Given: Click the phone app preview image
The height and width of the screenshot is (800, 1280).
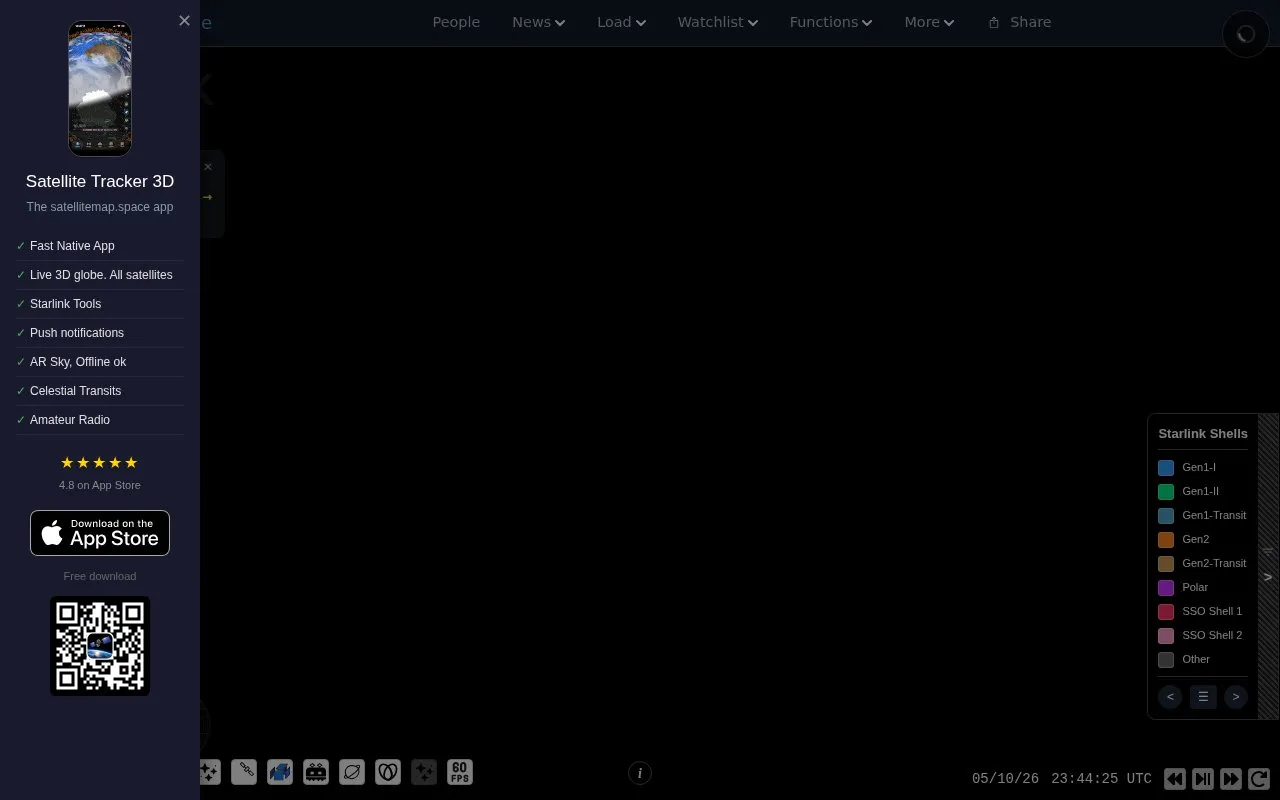Looking at the screenshot, I should [x=100, y=88].
